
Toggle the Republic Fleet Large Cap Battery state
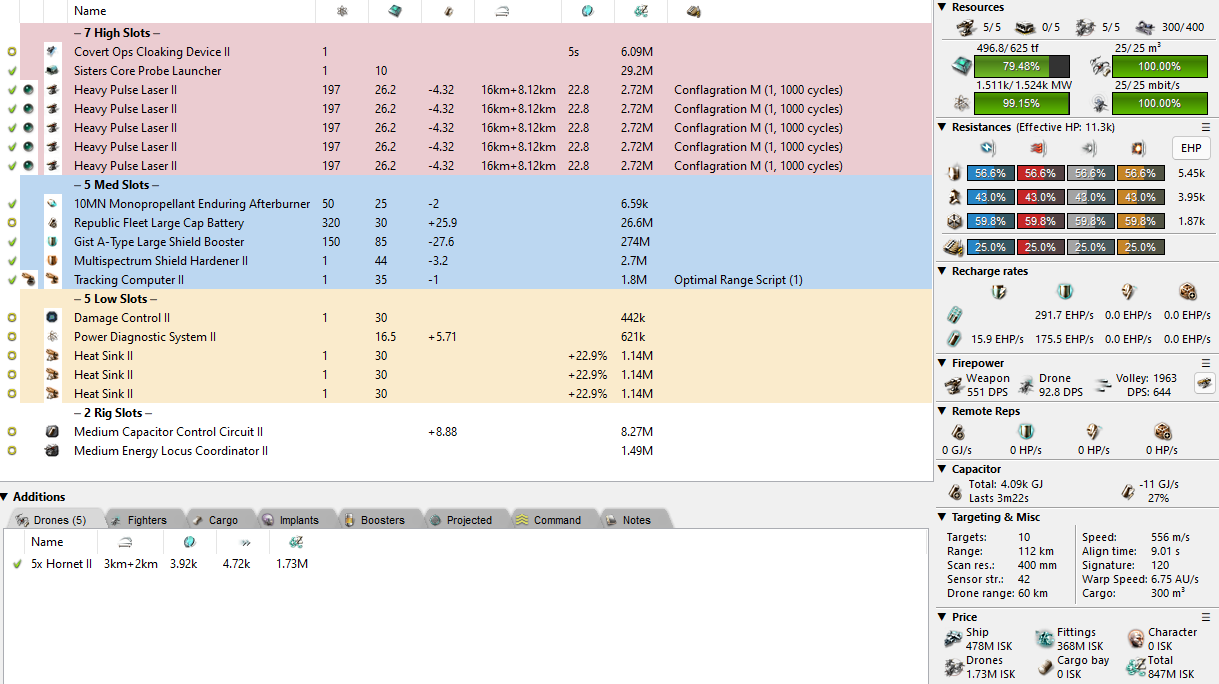tap(12, 223)
